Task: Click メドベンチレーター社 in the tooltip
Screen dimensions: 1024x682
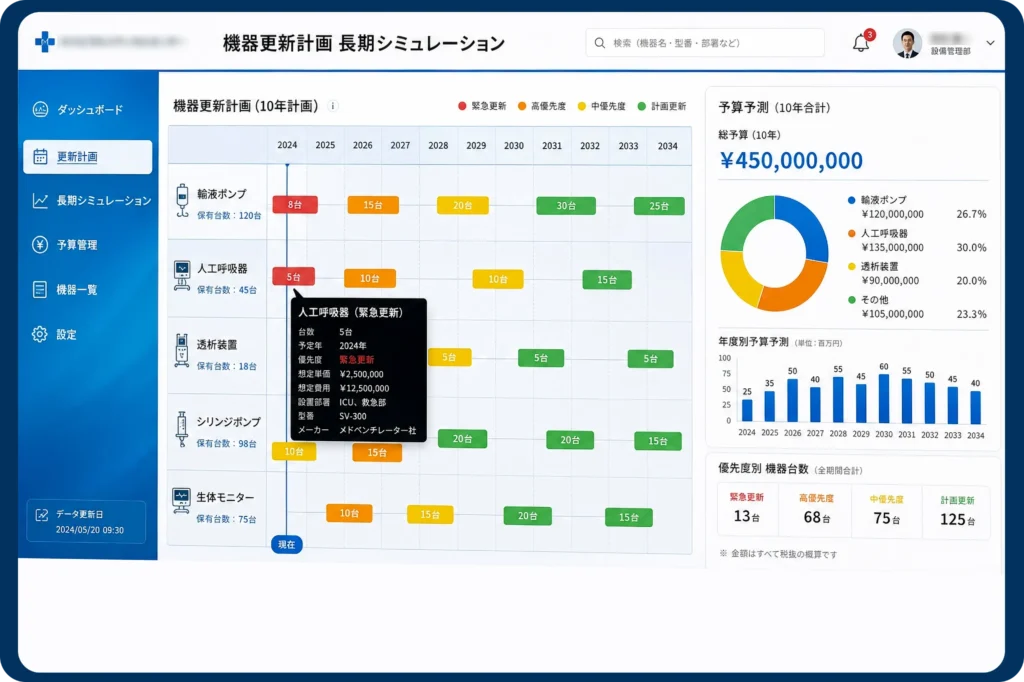Action: (x=377, y=430)
